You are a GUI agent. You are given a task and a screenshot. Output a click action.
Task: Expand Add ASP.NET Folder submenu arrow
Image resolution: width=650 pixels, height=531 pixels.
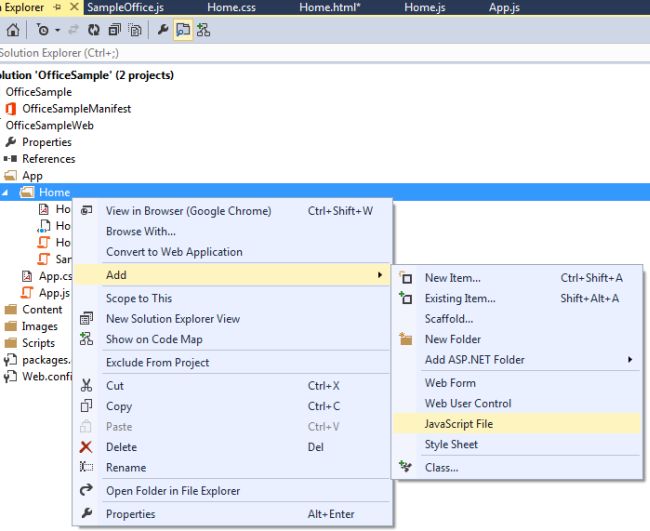tap(630, 359)
